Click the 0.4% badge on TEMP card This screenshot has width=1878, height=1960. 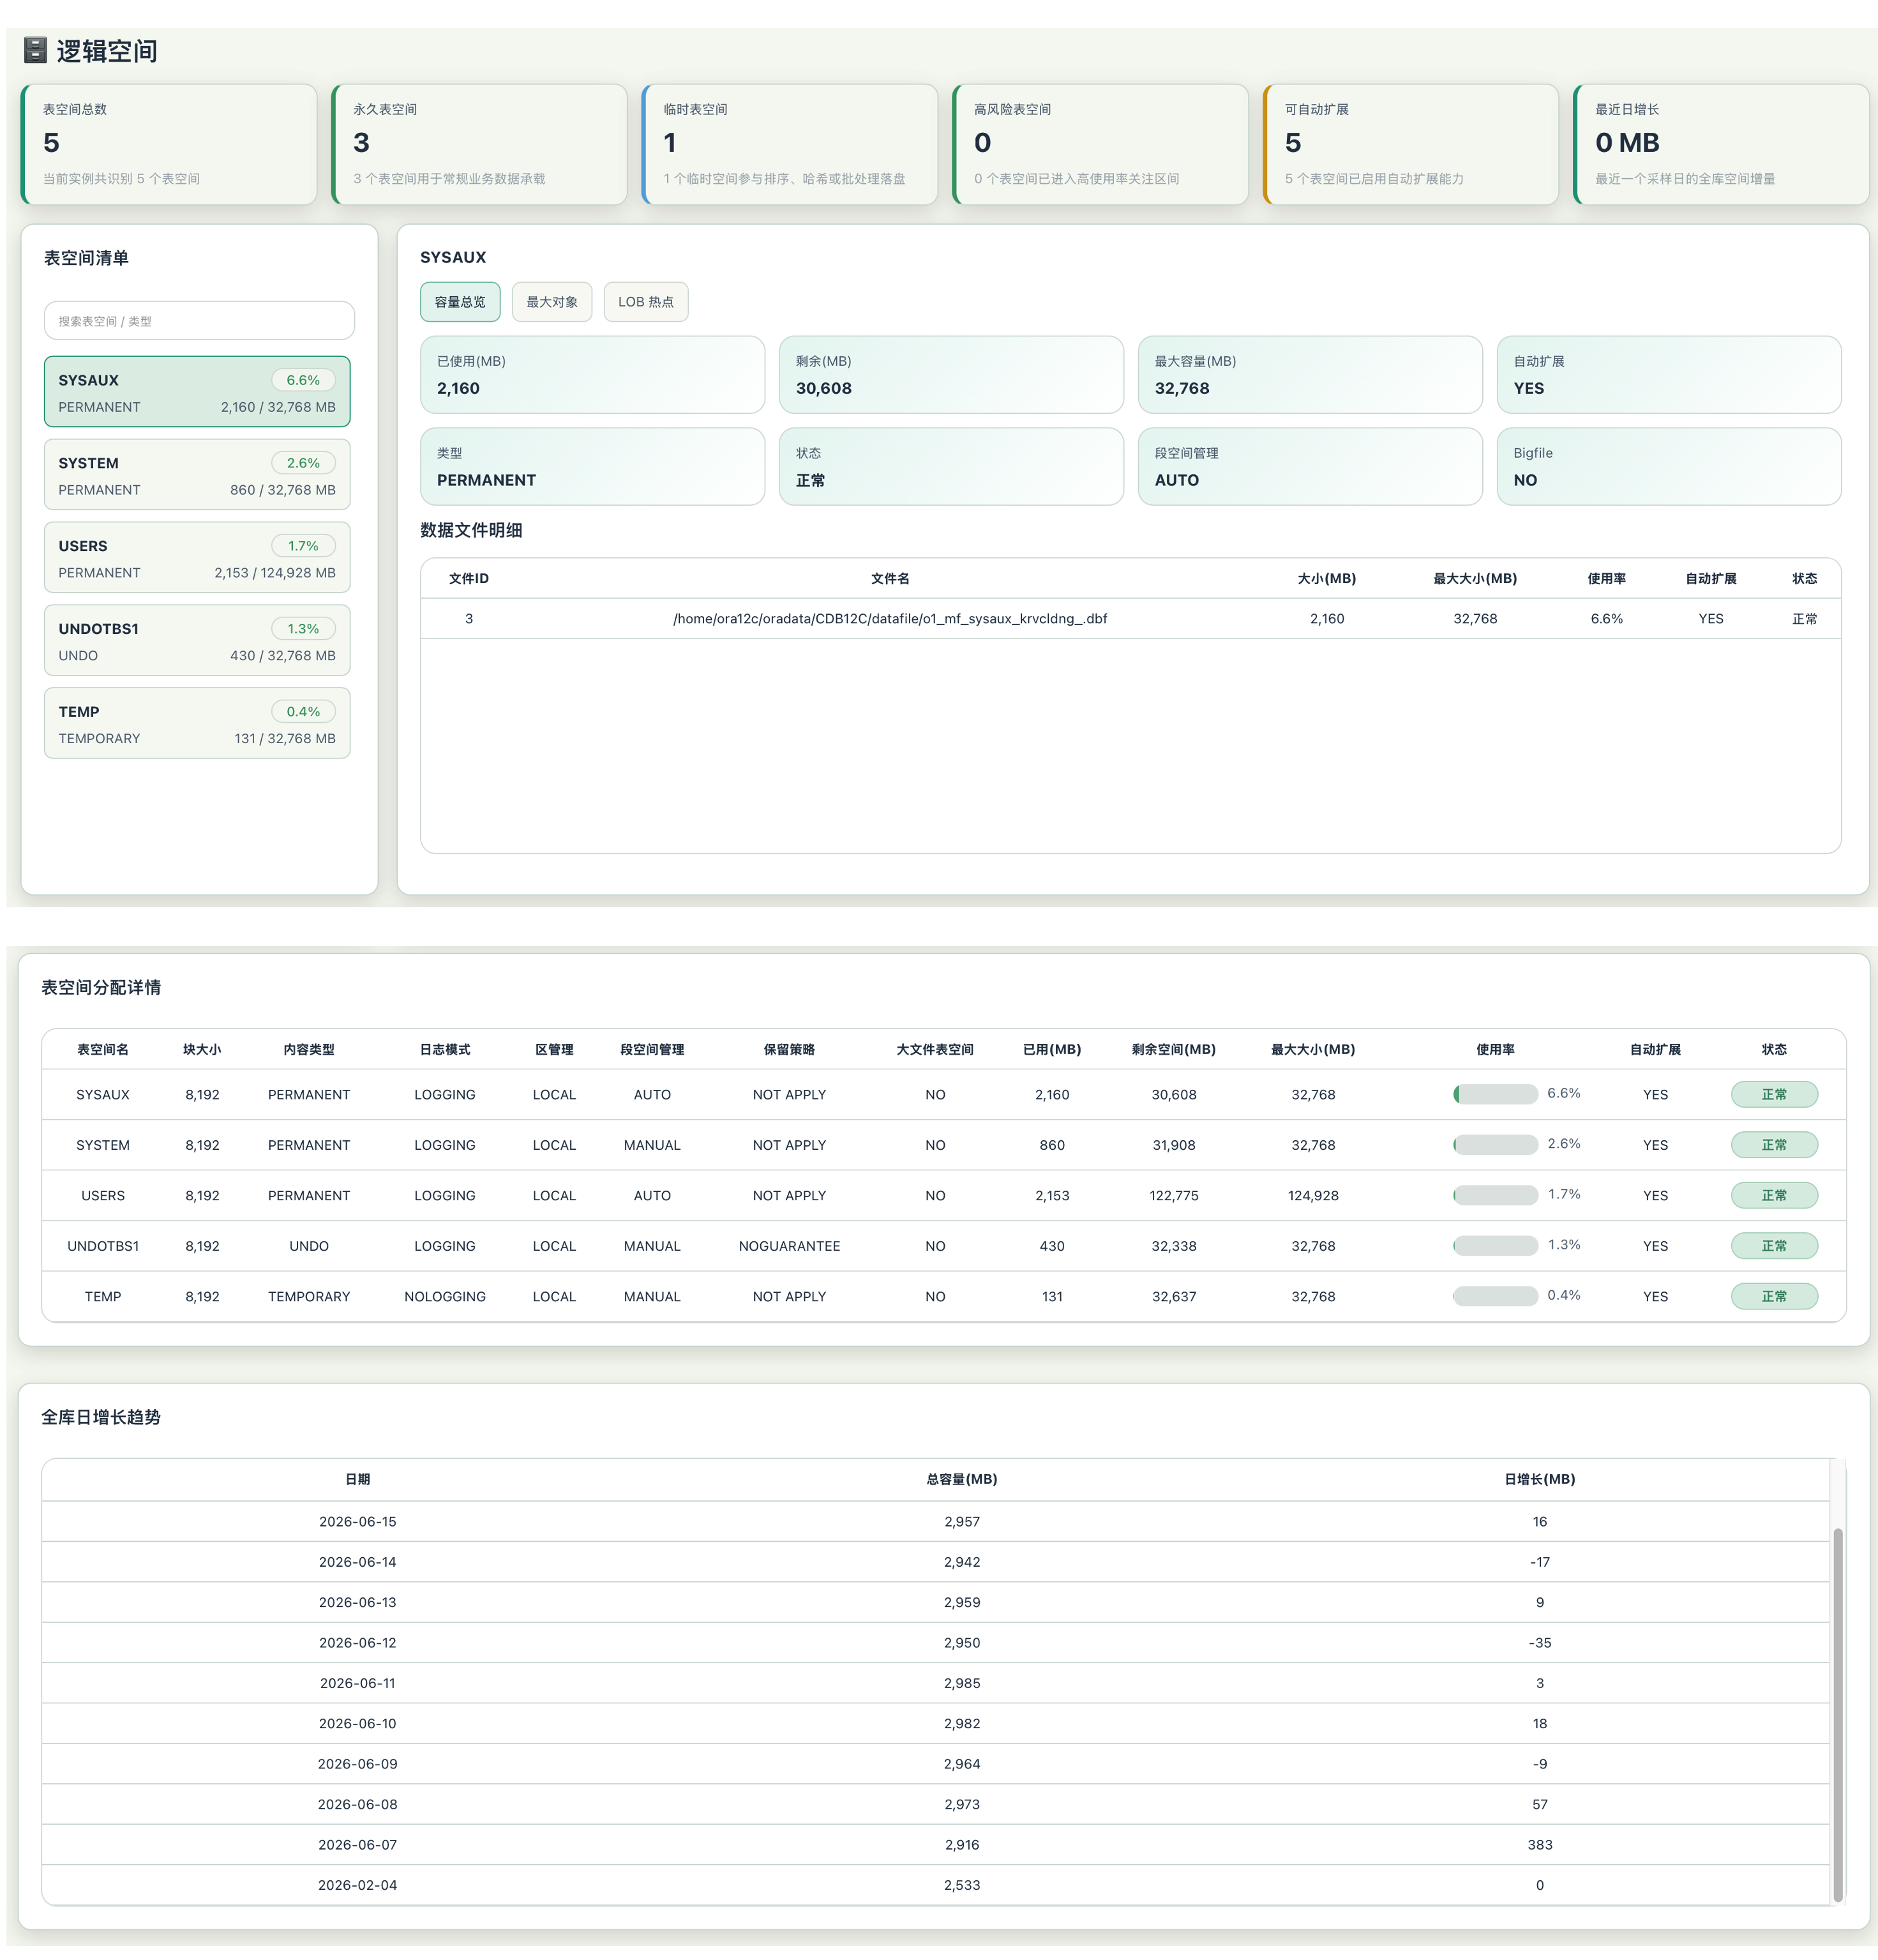click(303, 712)
